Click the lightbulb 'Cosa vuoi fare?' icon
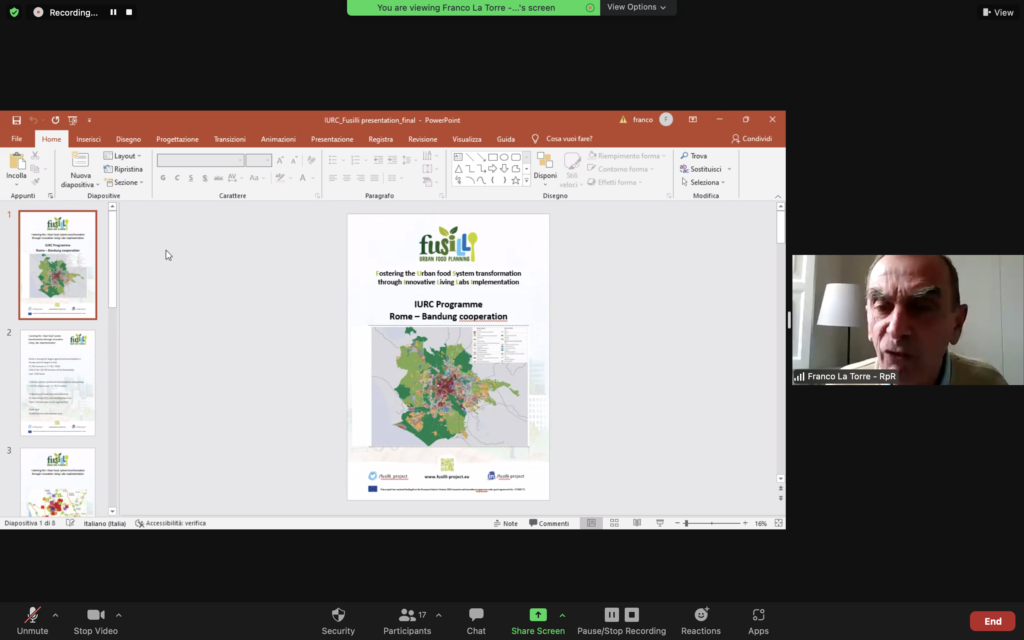Screen dimensions: 1024x640 point(535,139)
